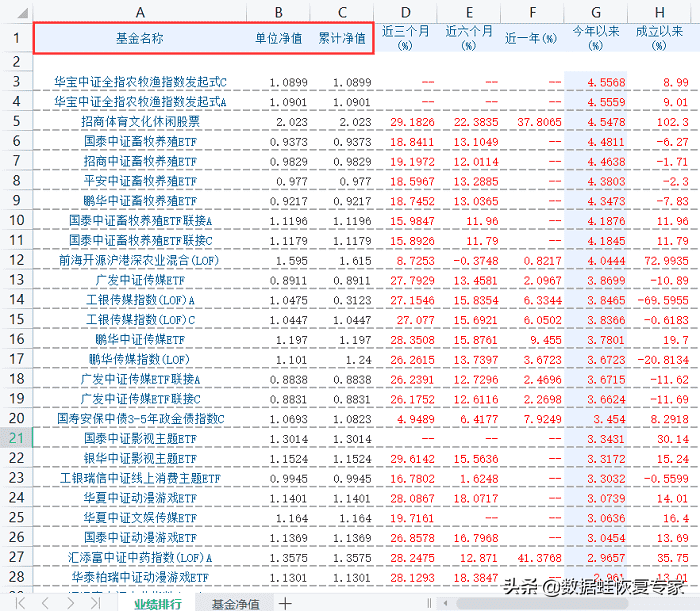
Task: Select cell 国泰中证影视主题ETF
Action: click(140, 438)
